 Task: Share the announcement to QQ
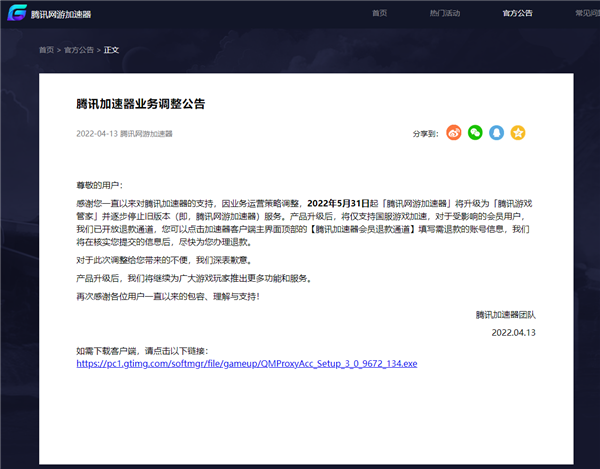[x=496, y=133]
